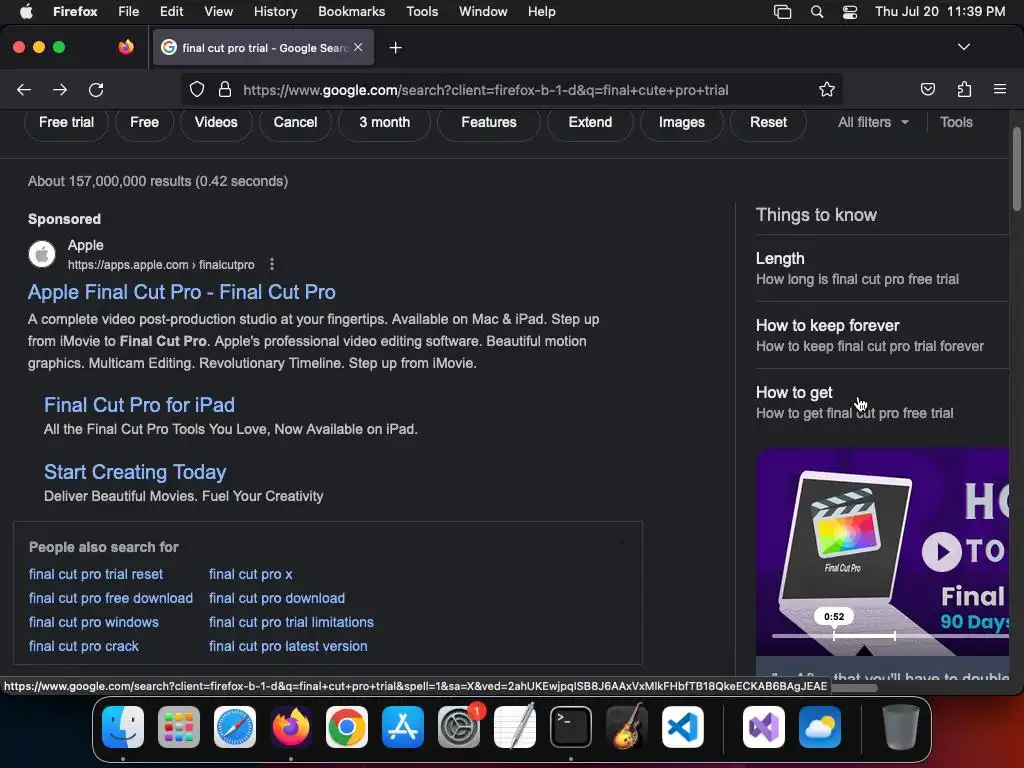Open a new tab with plus button
The width and height of the screenshot is (1024, 768).
pos(395,48)
